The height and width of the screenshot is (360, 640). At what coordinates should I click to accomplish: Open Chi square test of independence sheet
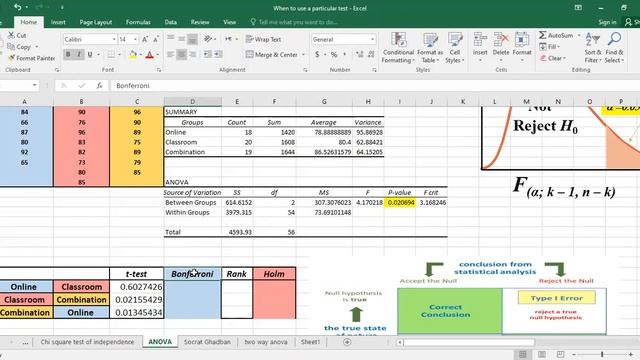pyautogui.click(x=87, y=342)
